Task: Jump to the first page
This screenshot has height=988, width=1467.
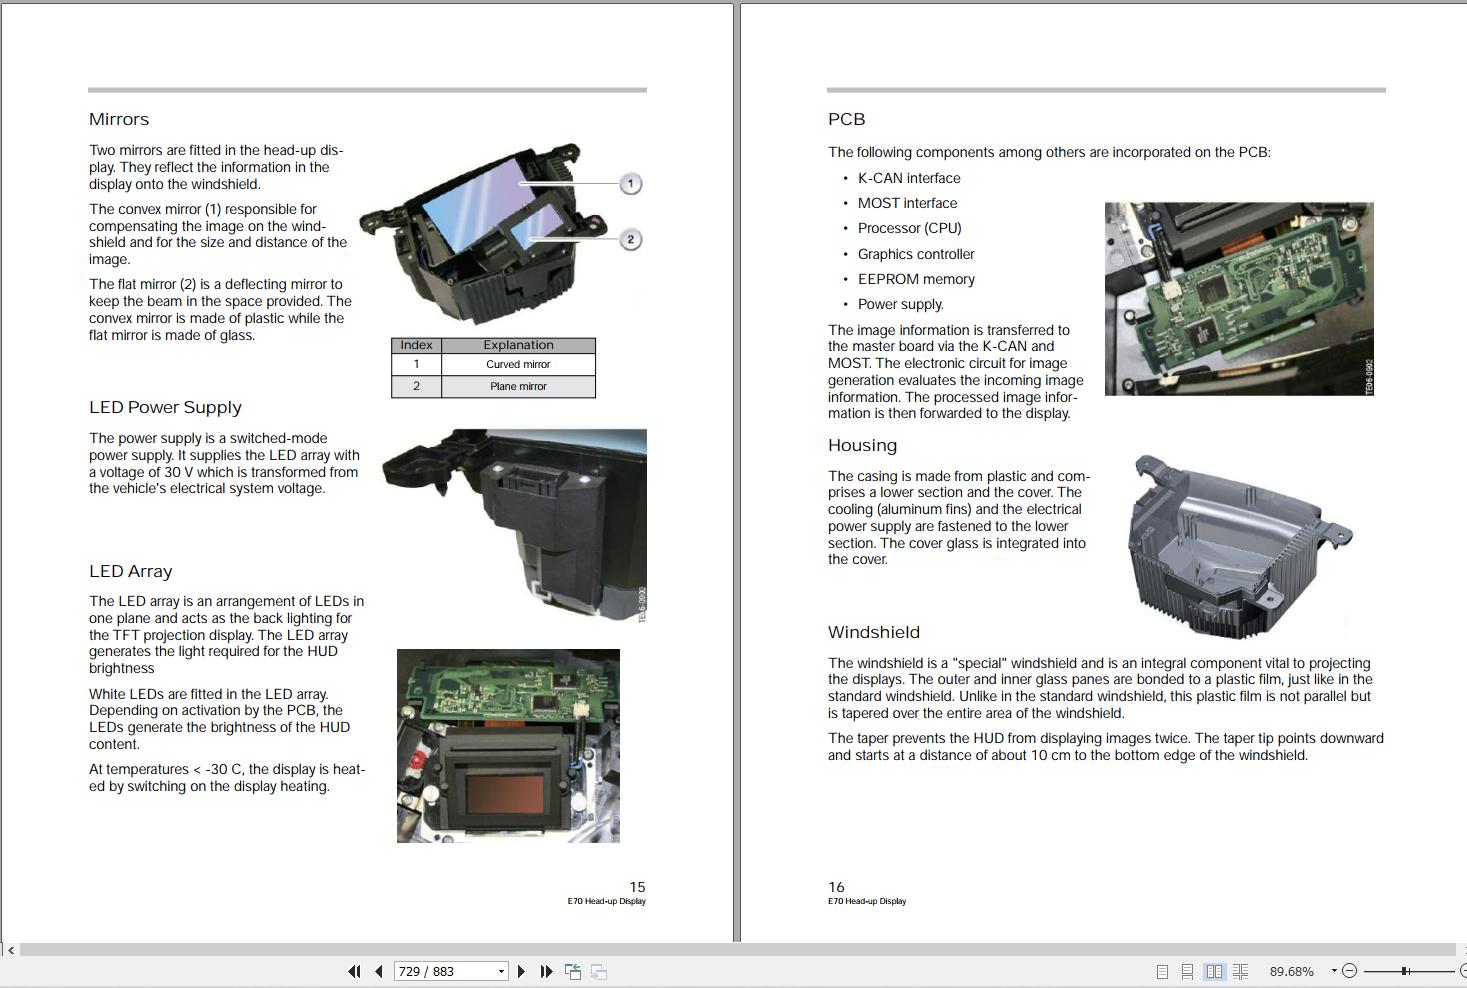Action: coord(354,971)
